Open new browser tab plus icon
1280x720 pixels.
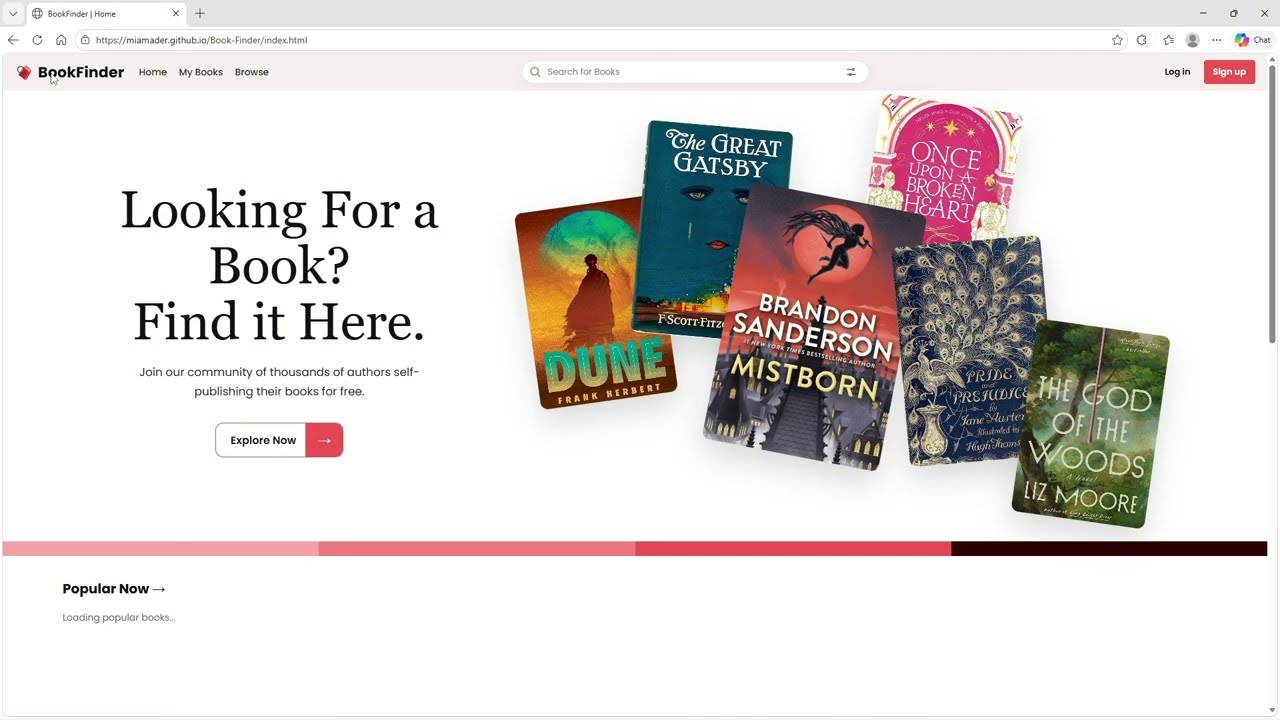click(x=200, y=13)
